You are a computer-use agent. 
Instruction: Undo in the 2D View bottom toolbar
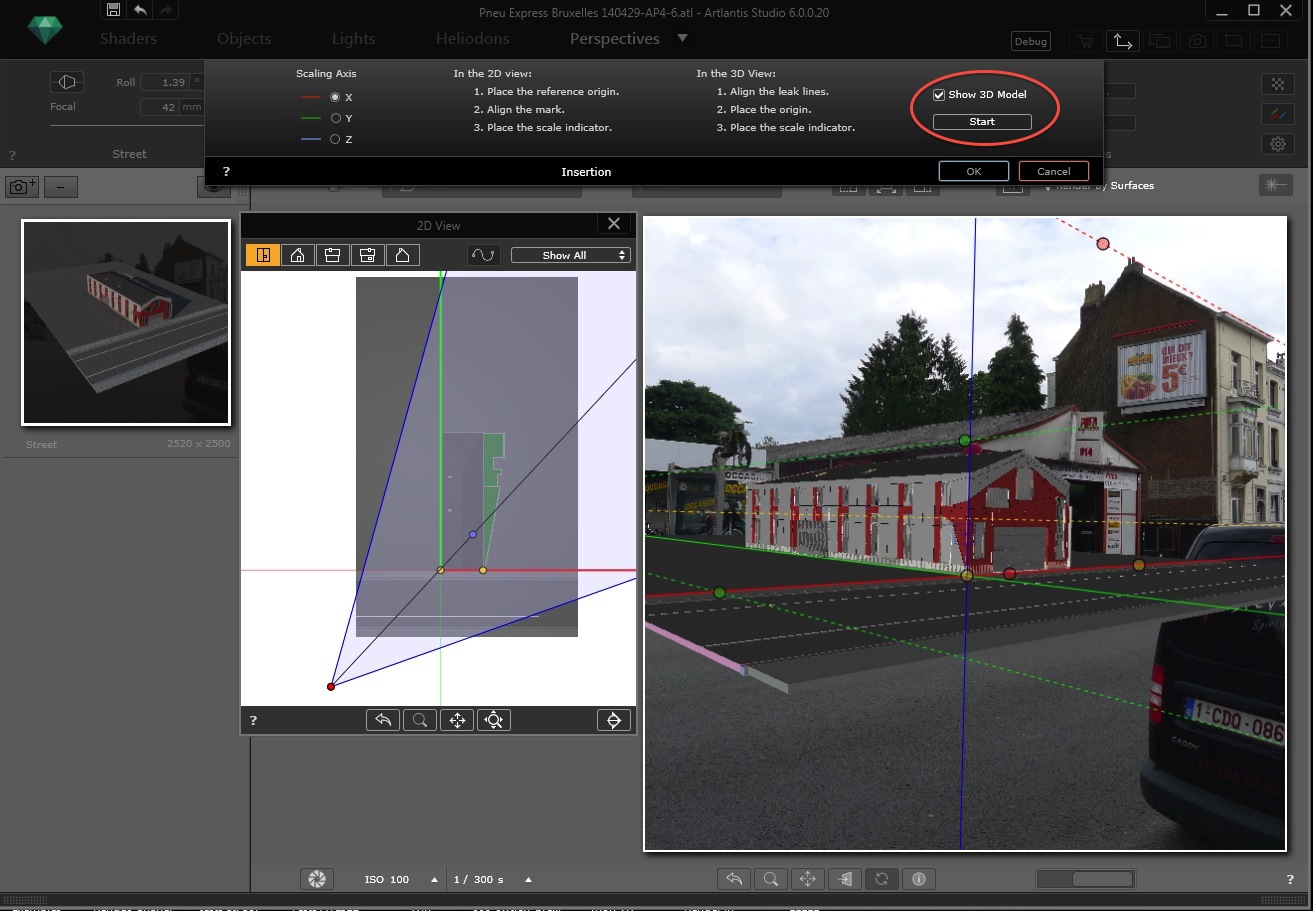(383, 720)
